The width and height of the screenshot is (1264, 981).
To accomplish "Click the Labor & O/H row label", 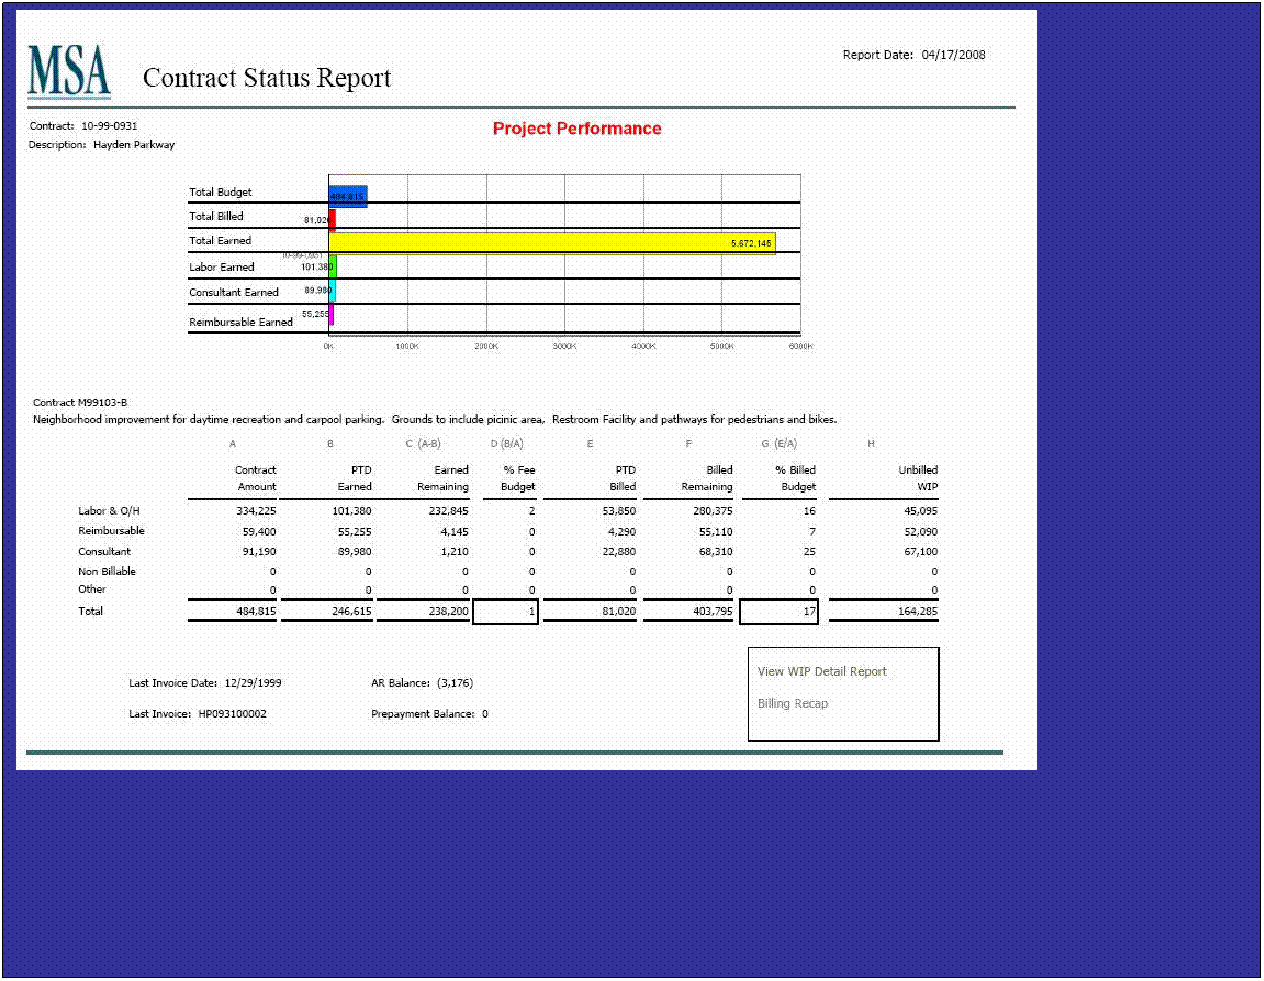I will pos(109,511).
